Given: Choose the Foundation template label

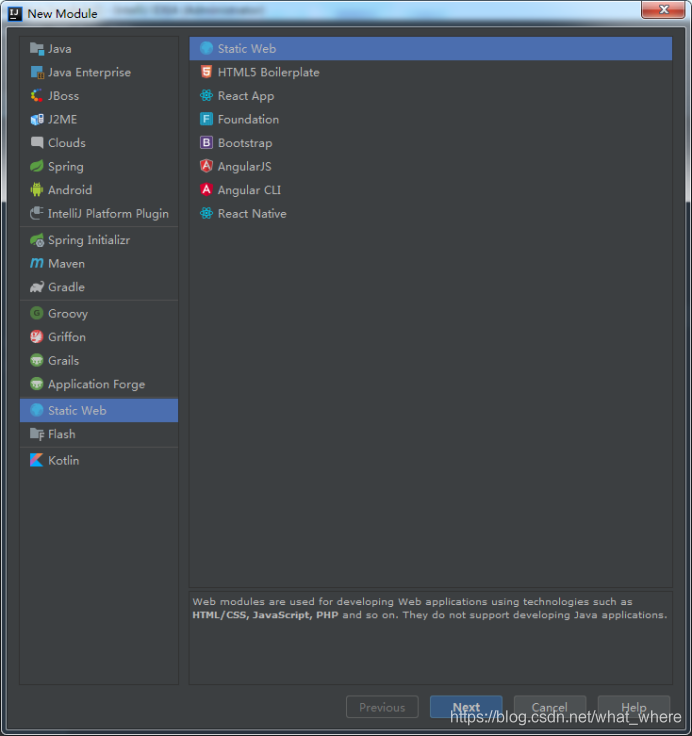Looking at the screenshot, I should click(x=248, y=119).
